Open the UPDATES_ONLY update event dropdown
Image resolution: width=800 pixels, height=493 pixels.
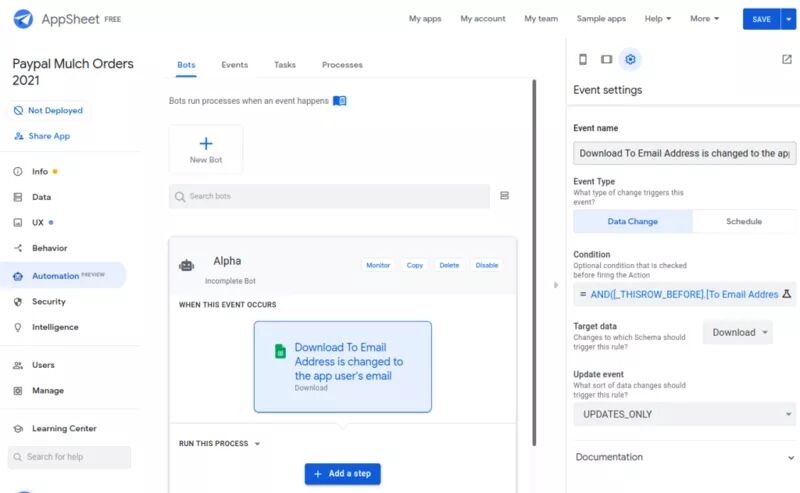point(684,414)
